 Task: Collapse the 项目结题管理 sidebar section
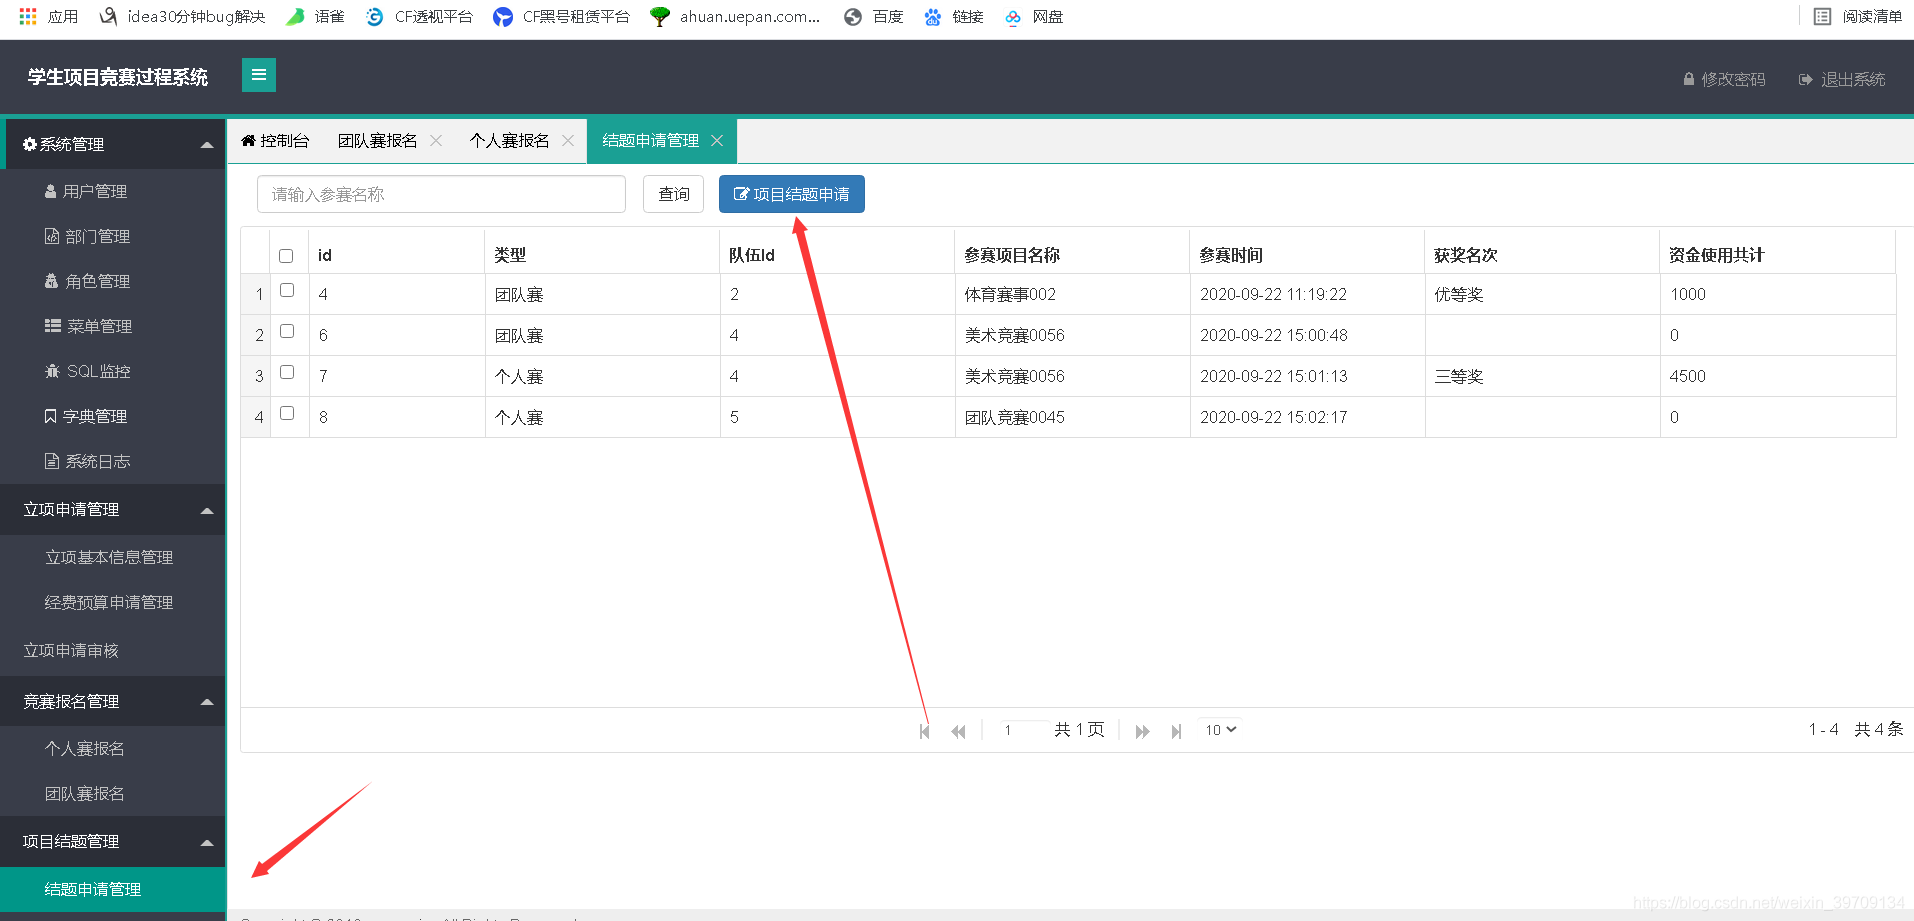[x=113, y=842]
